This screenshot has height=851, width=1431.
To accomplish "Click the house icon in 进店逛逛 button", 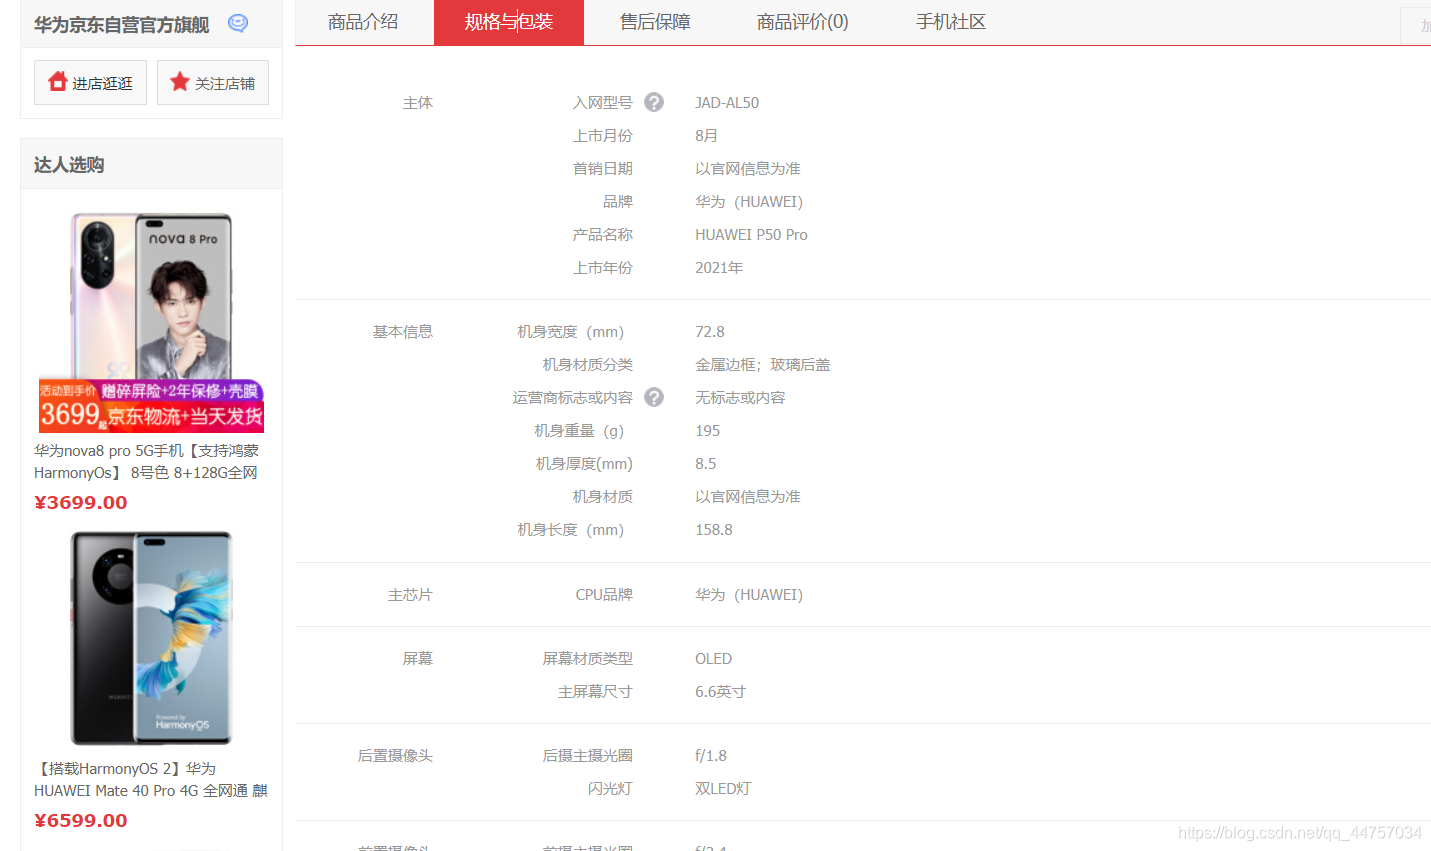I will 58,82.
